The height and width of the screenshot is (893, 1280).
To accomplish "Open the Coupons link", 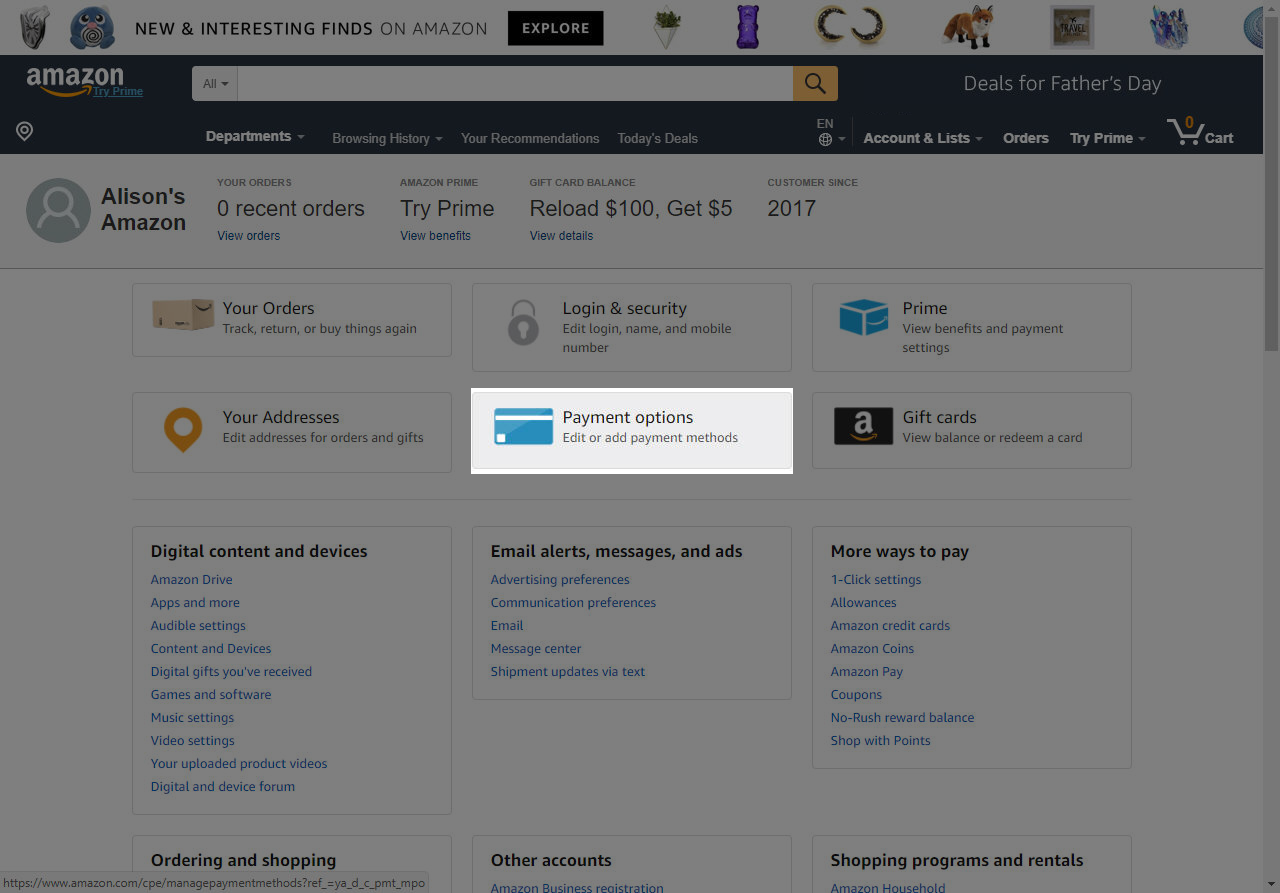I will 856,695.
